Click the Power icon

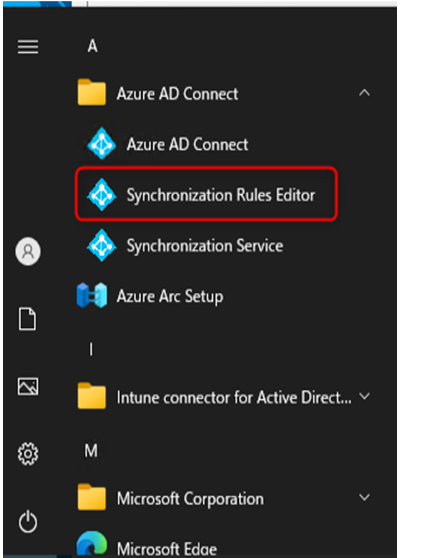click(x=28, y=522)
